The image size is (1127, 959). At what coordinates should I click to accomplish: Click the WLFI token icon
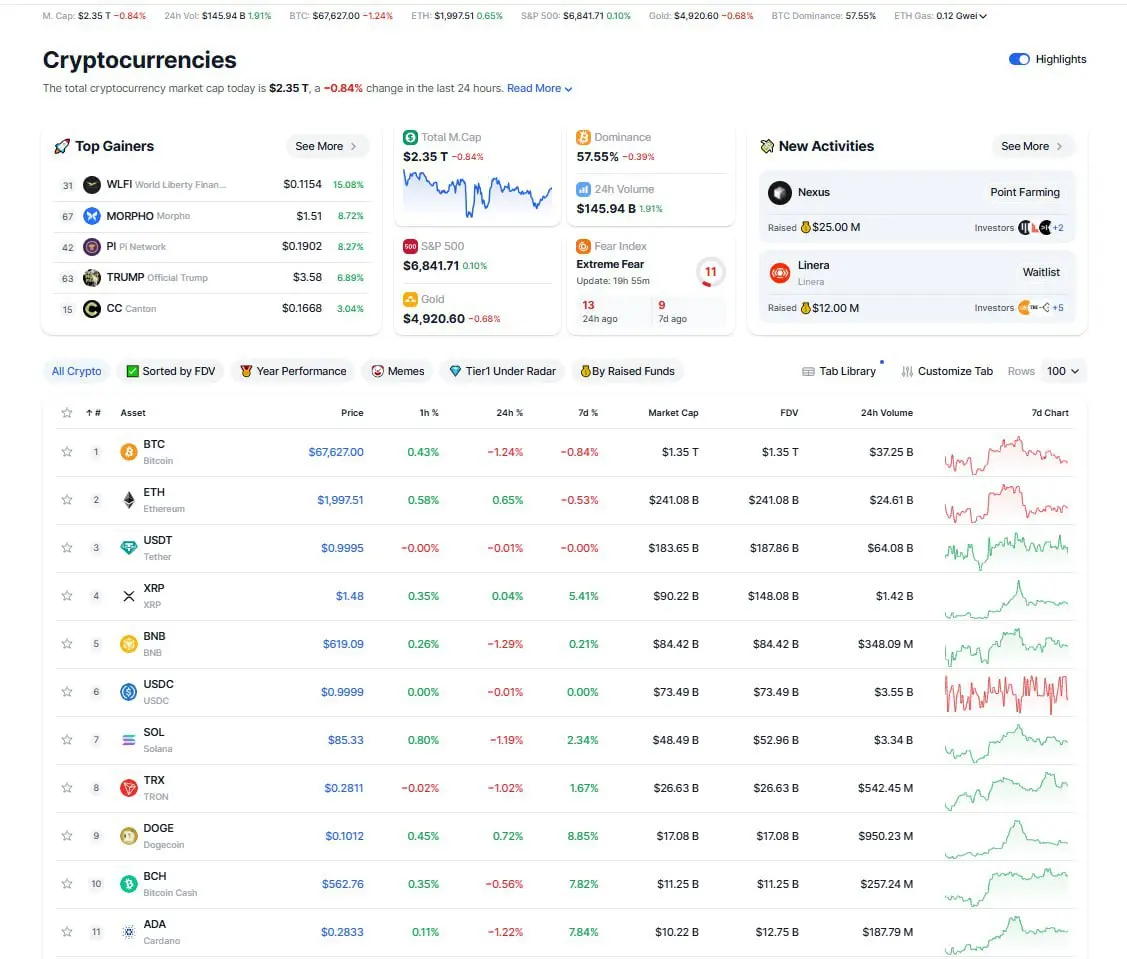92,185
